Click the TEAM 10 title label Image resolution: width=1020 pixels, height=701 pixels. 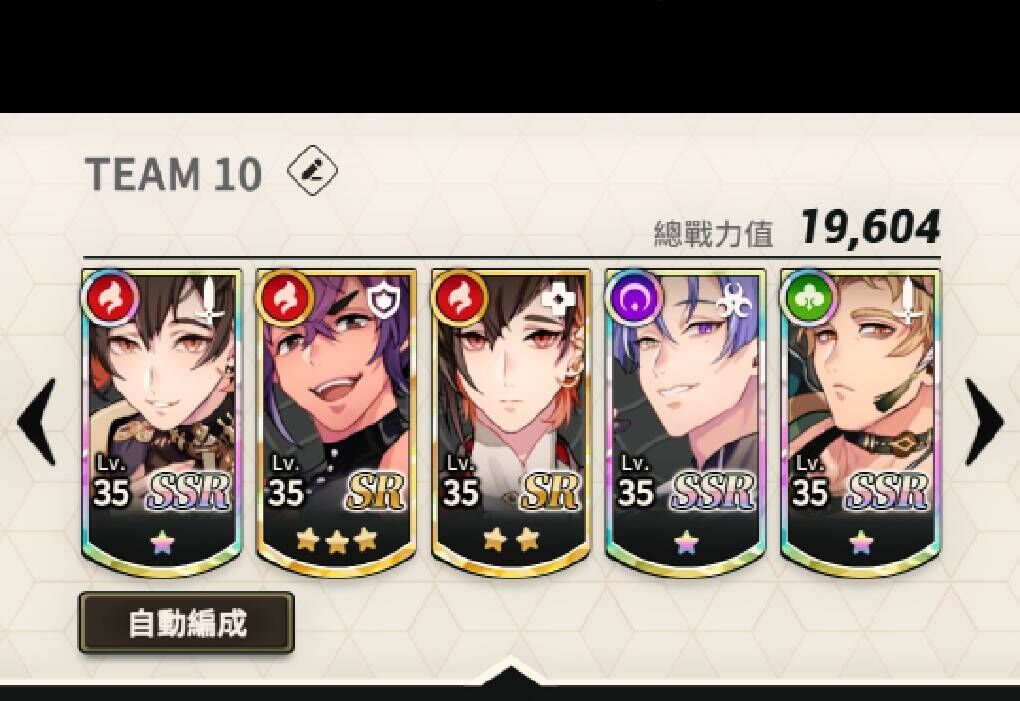point(173,174)
